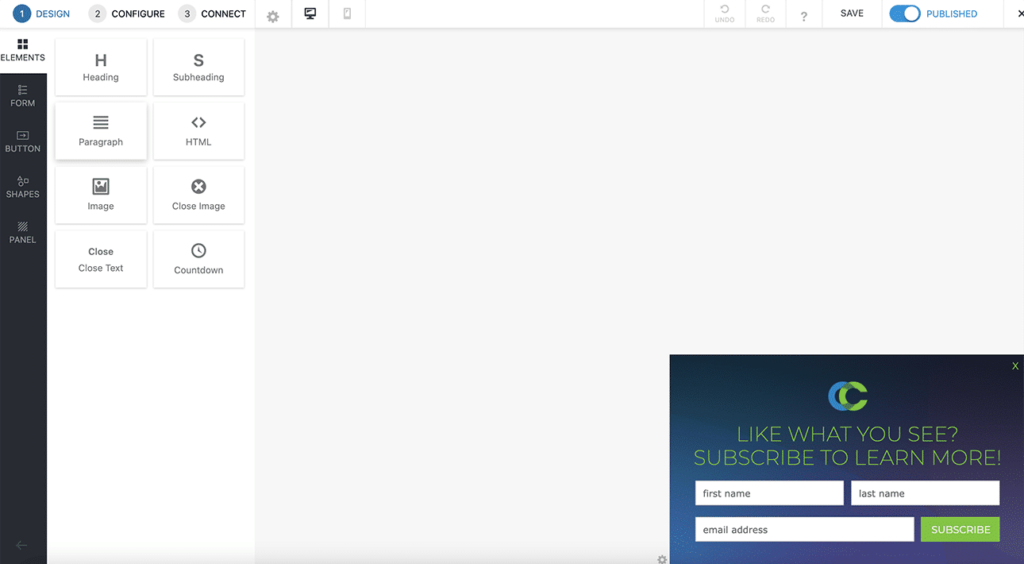Select the logo image in popup

point(848,396)
